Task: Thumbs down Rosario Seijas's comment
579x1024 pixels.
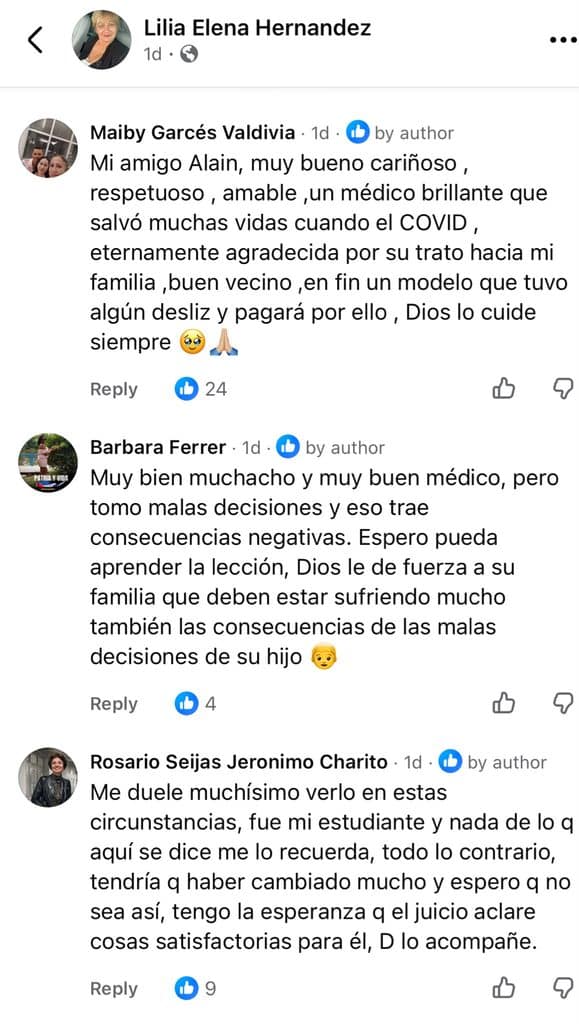Action: pyautogui.click(x=563, y=989)
